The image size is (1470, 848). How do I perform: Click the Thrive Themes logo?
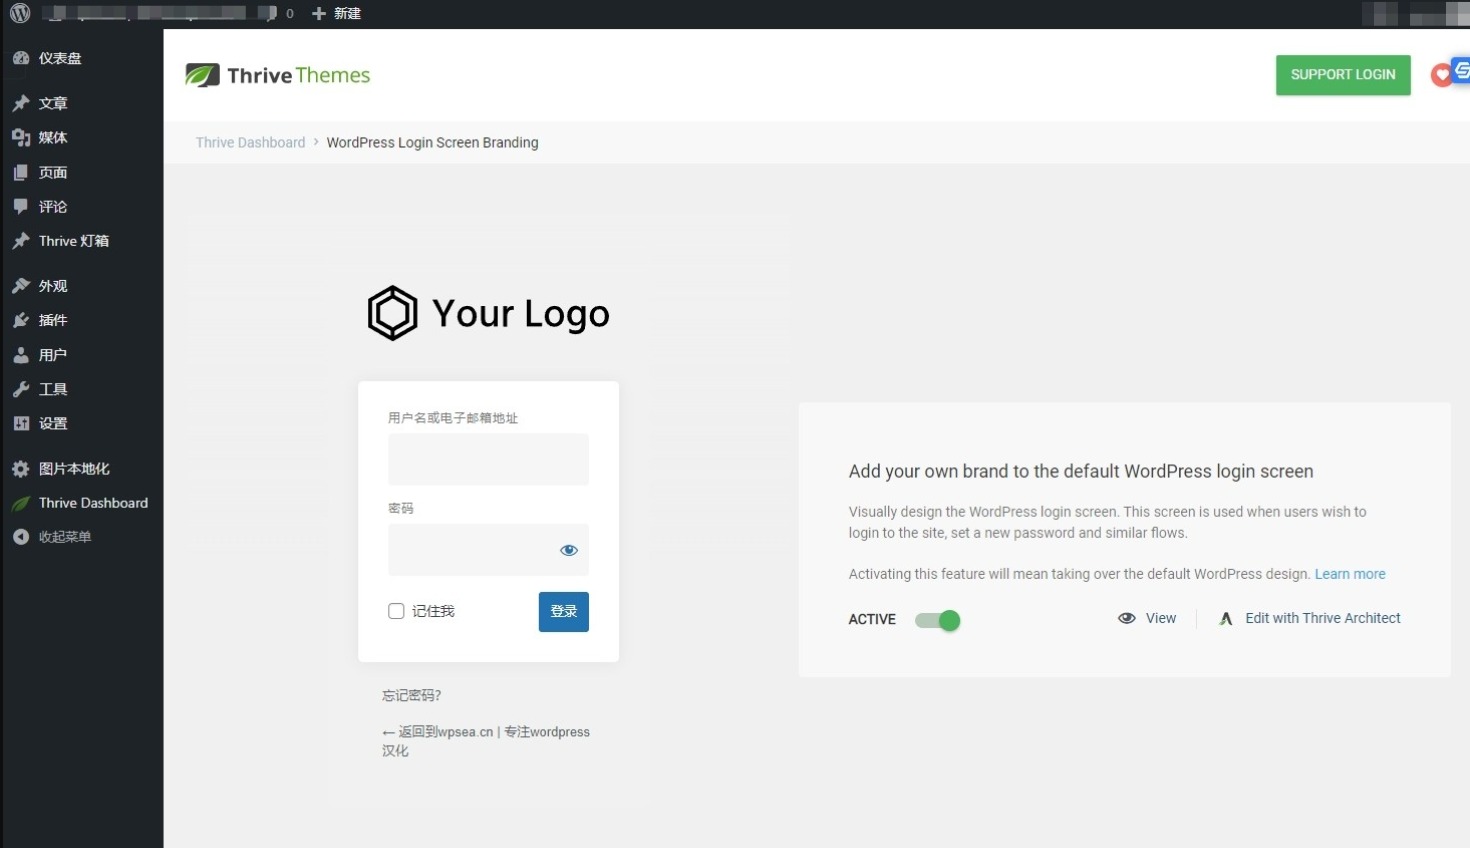click(x=278, y=75)
